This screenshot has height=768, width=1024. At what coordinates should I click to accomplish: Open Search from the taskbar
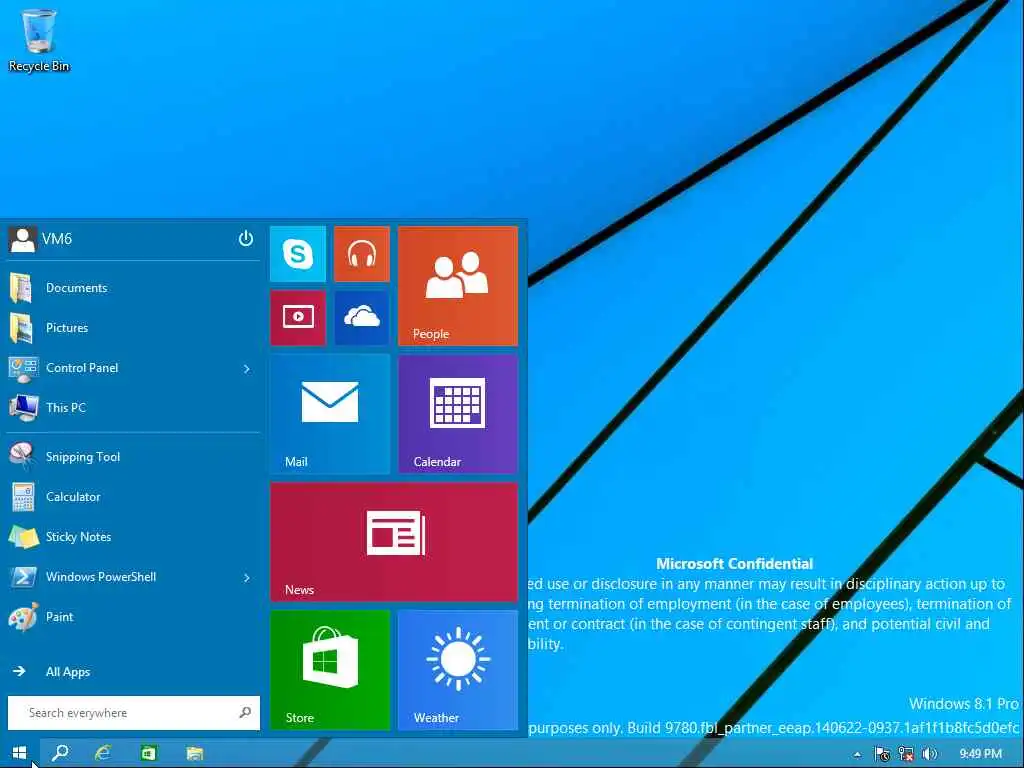click(x=60, y=753)
